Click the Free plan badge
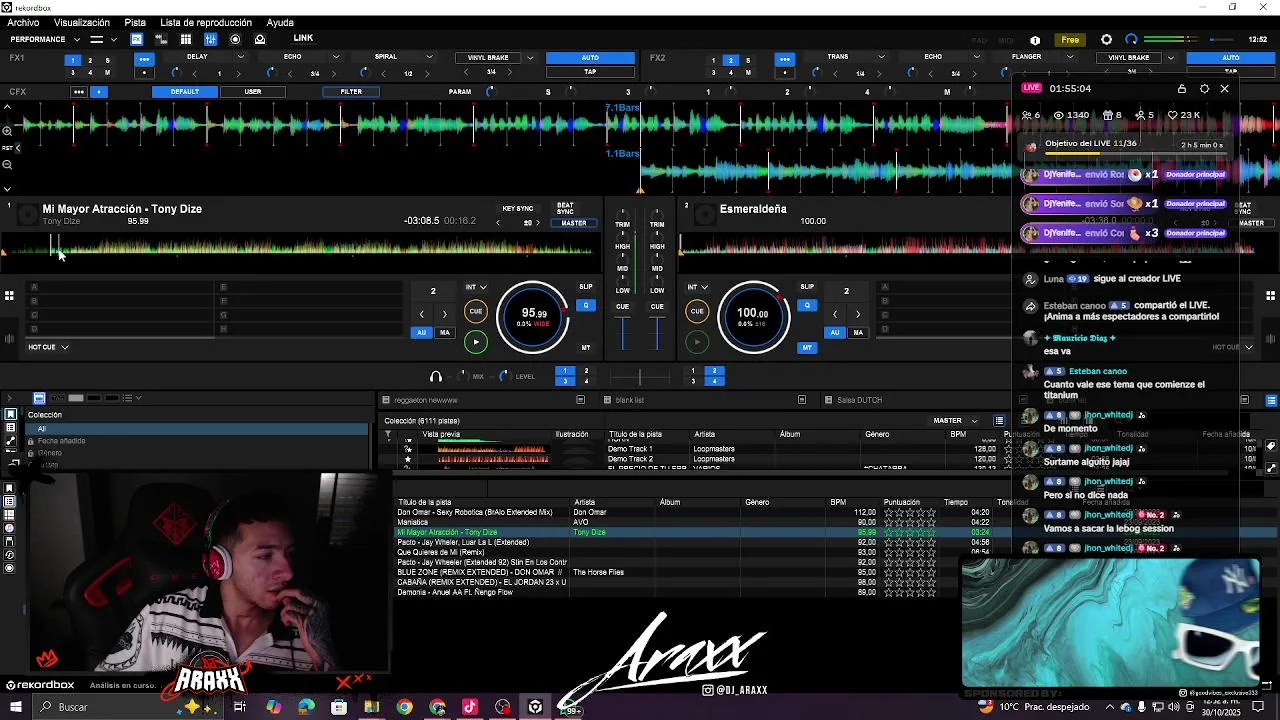The image size is (1280, 720). pos(1070,40)
